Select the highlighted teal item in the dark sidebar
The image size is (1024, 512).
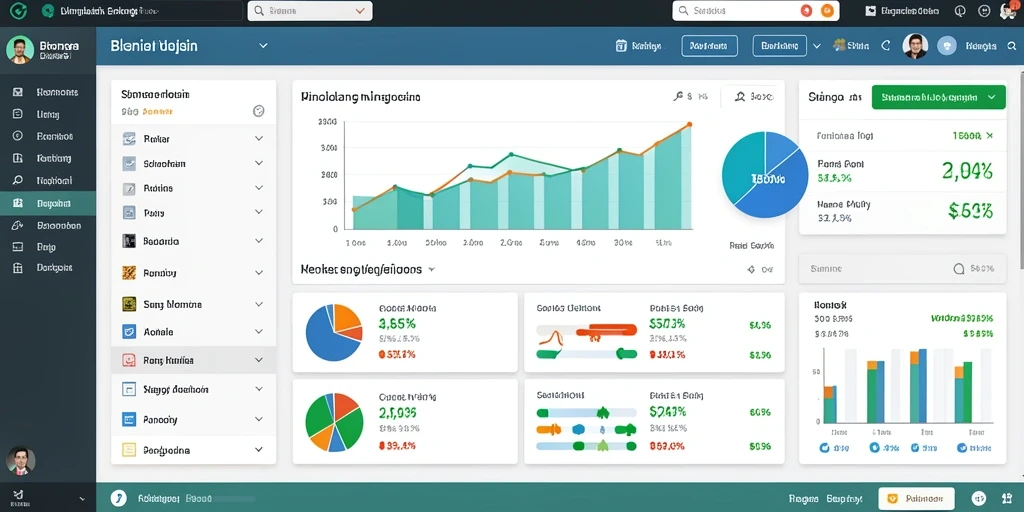(48, 203)
